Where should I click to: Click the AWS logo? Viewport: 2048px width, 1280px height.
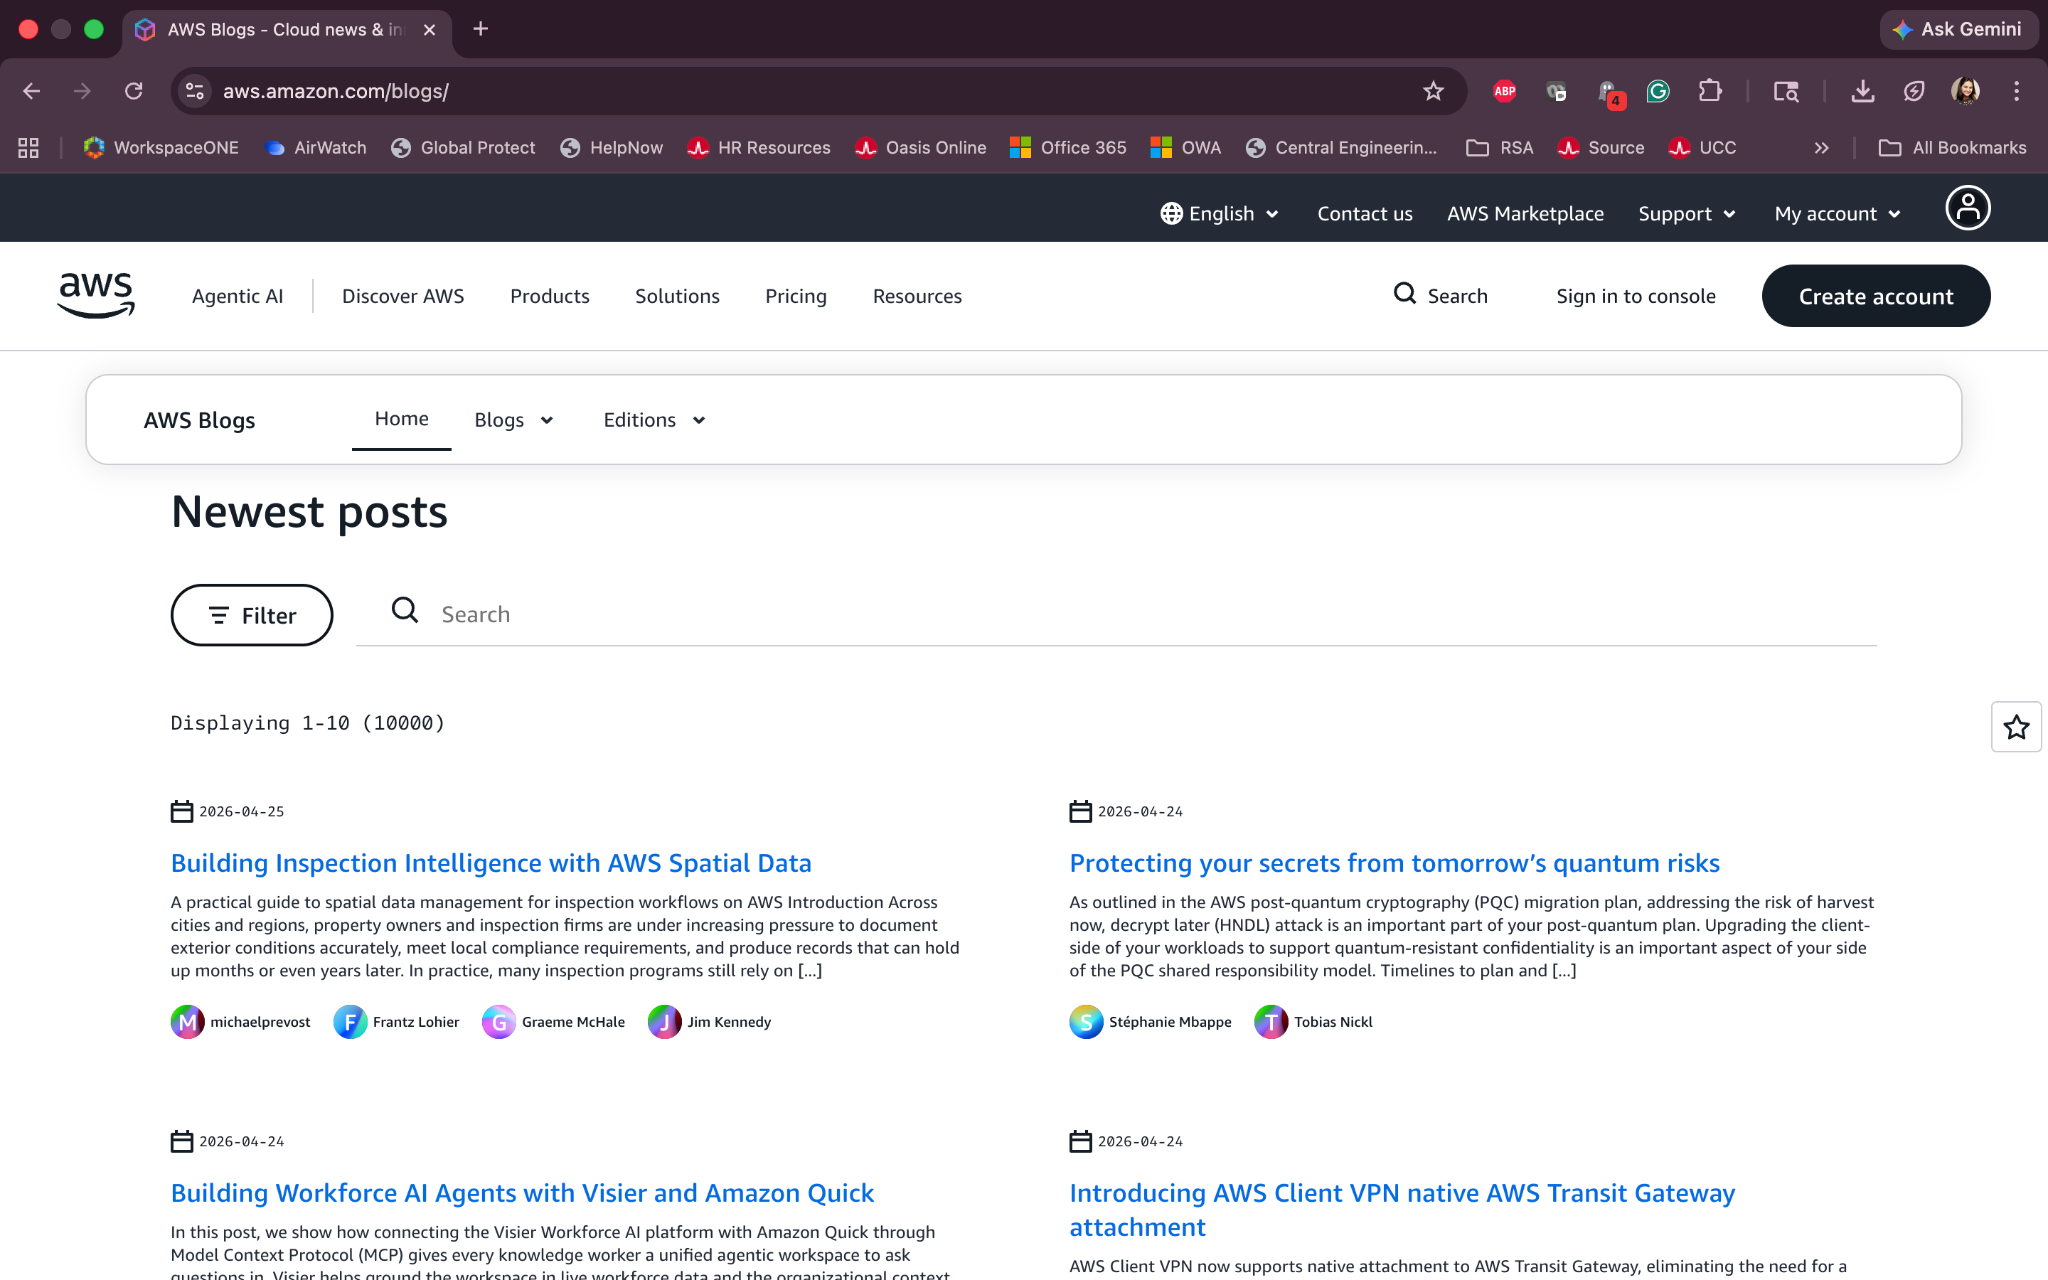pyautogui.click(x=96, y=295)
